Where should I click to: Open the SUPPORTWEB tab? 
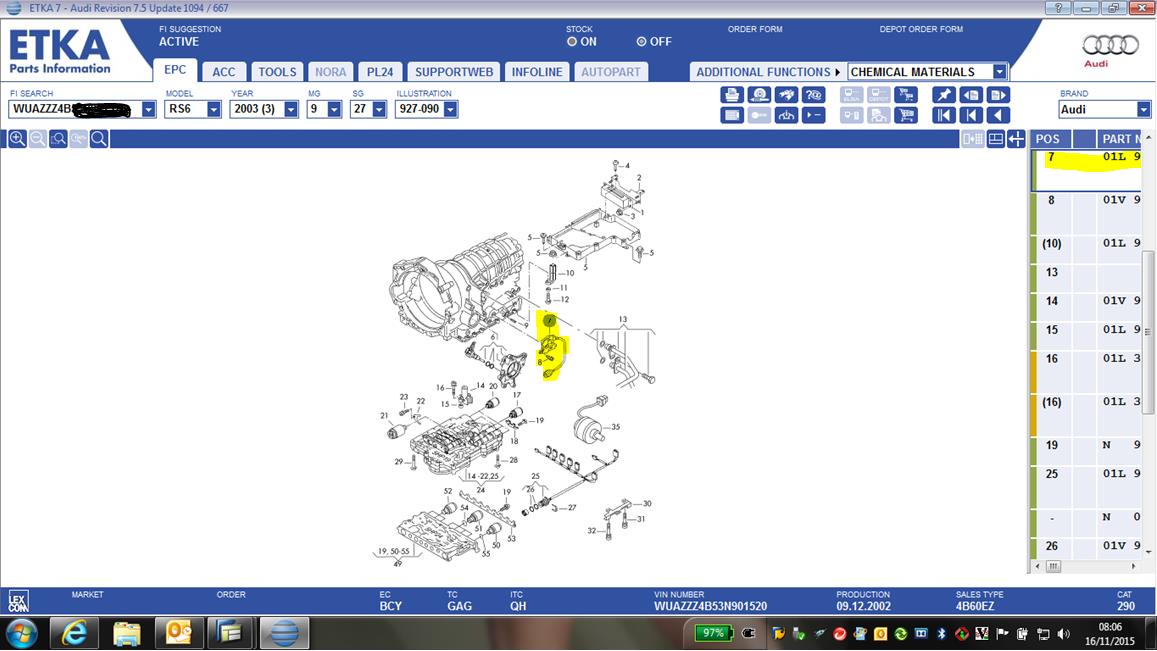point(453,72)
